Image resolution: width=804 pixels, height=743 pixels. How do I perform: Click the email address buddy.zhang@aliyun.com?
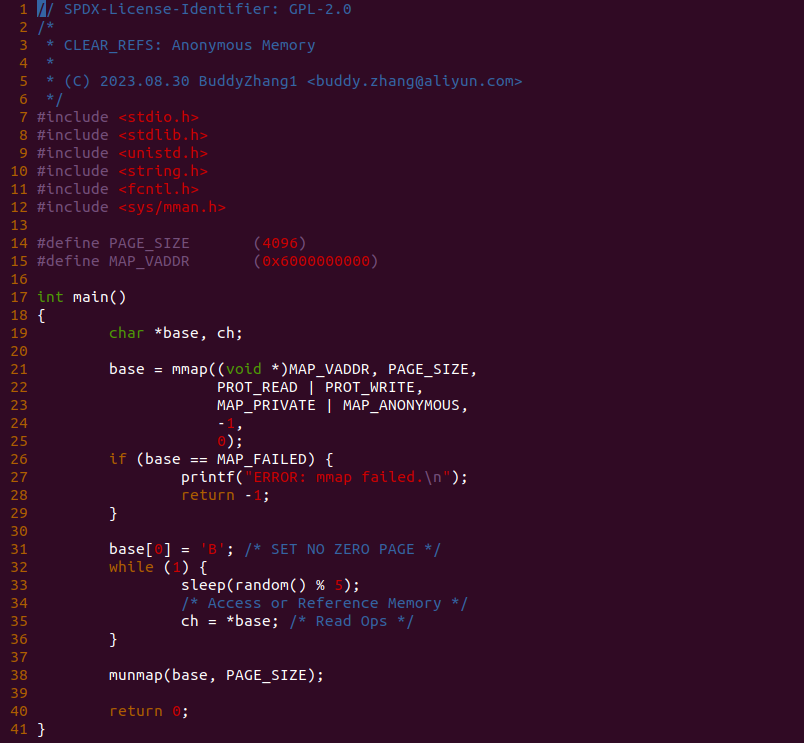[x=414, y=81]
